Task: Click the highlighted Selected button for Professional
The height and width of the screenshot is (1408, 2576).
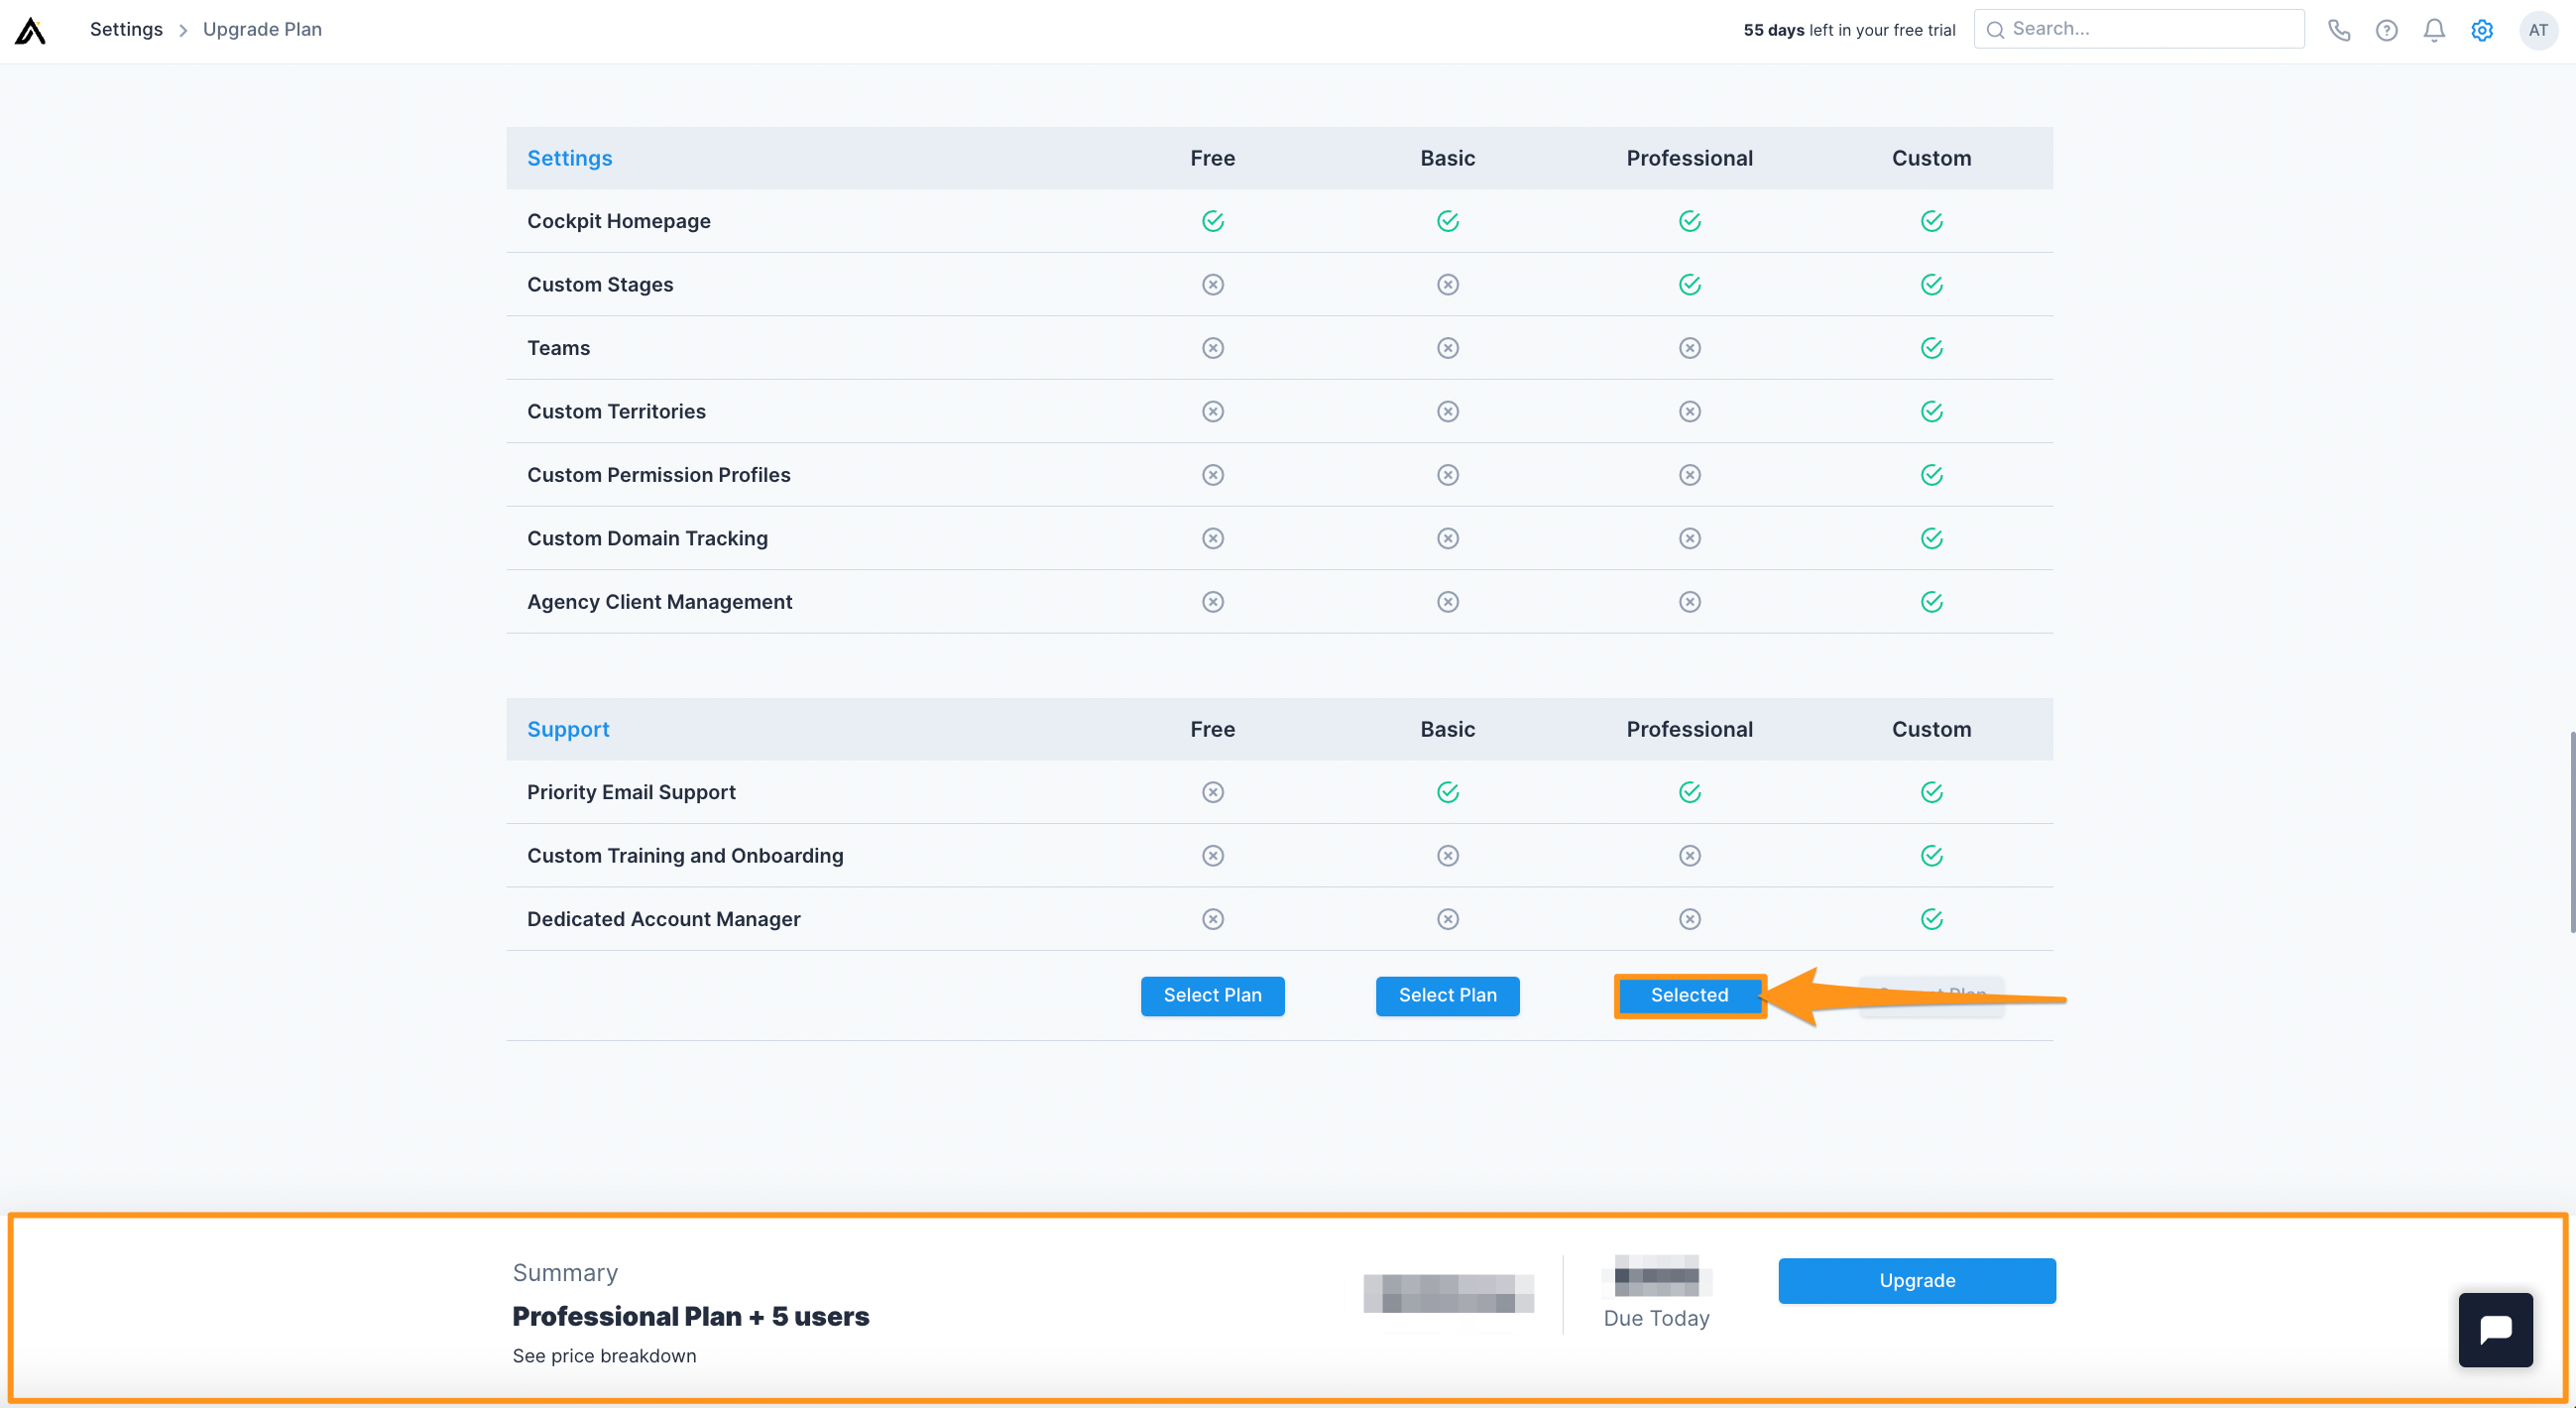Action: pyautogui.click(x=1689, y=995)
